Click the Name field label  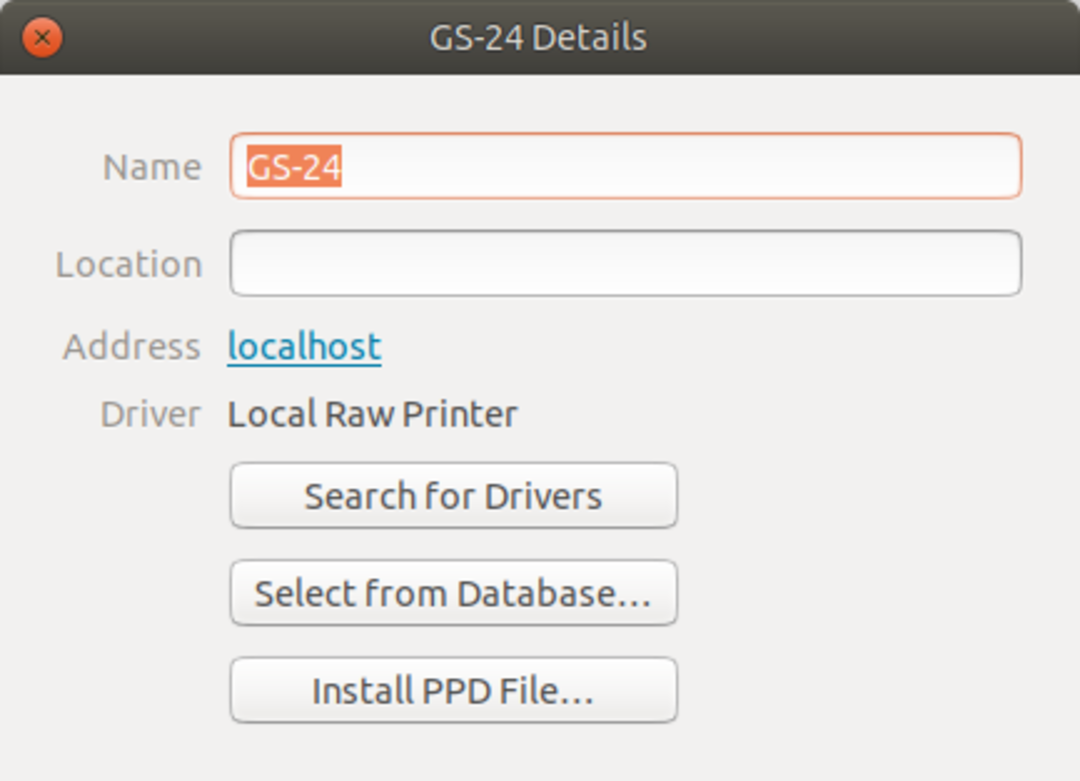[152, 167]
